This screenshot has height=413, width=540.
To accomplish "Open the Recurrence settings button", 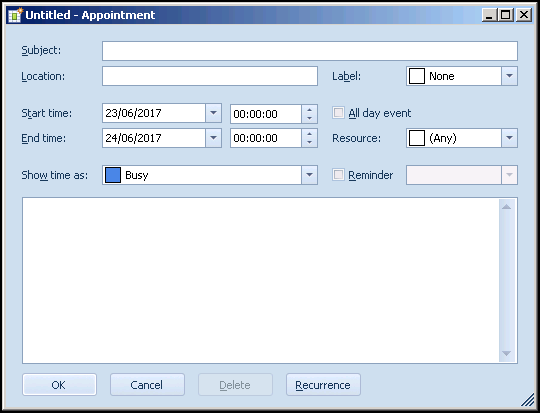I will (x=323, y=384).
